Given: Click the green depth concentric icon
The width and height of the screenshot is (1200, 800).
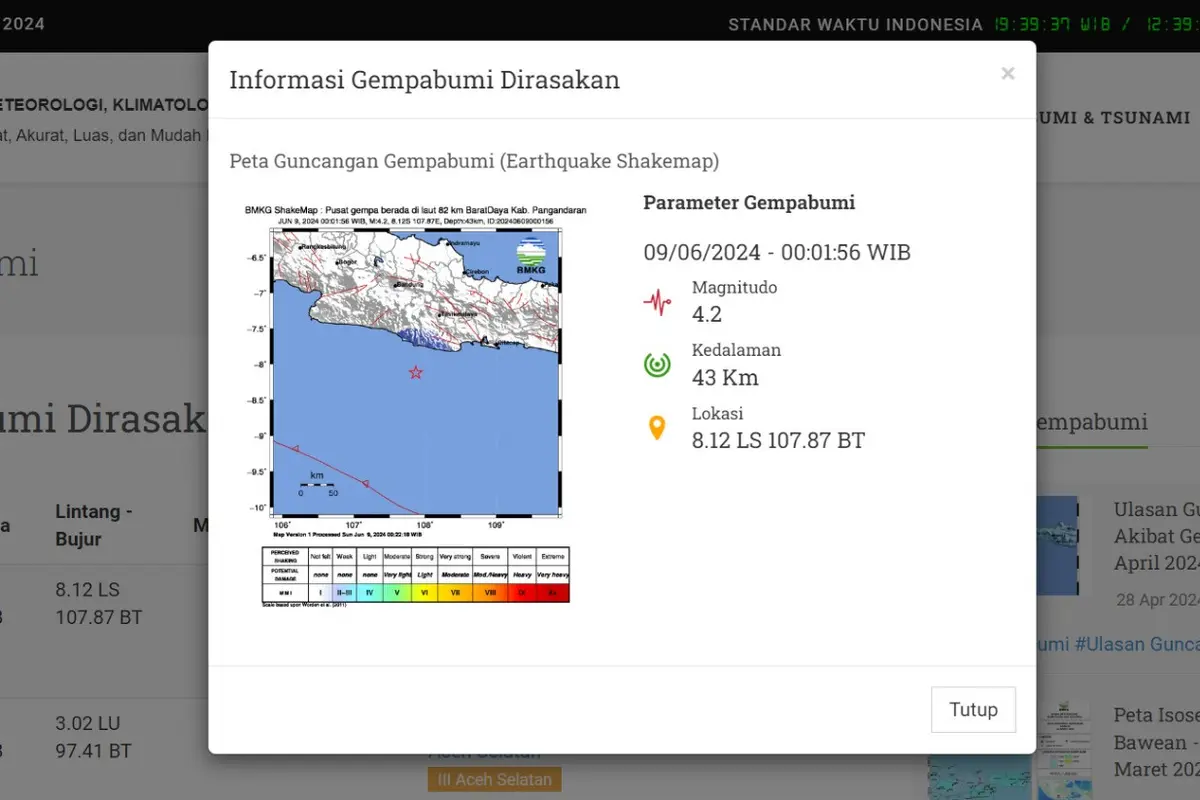Looking at the screenshot, I should [x=657, y=365].
